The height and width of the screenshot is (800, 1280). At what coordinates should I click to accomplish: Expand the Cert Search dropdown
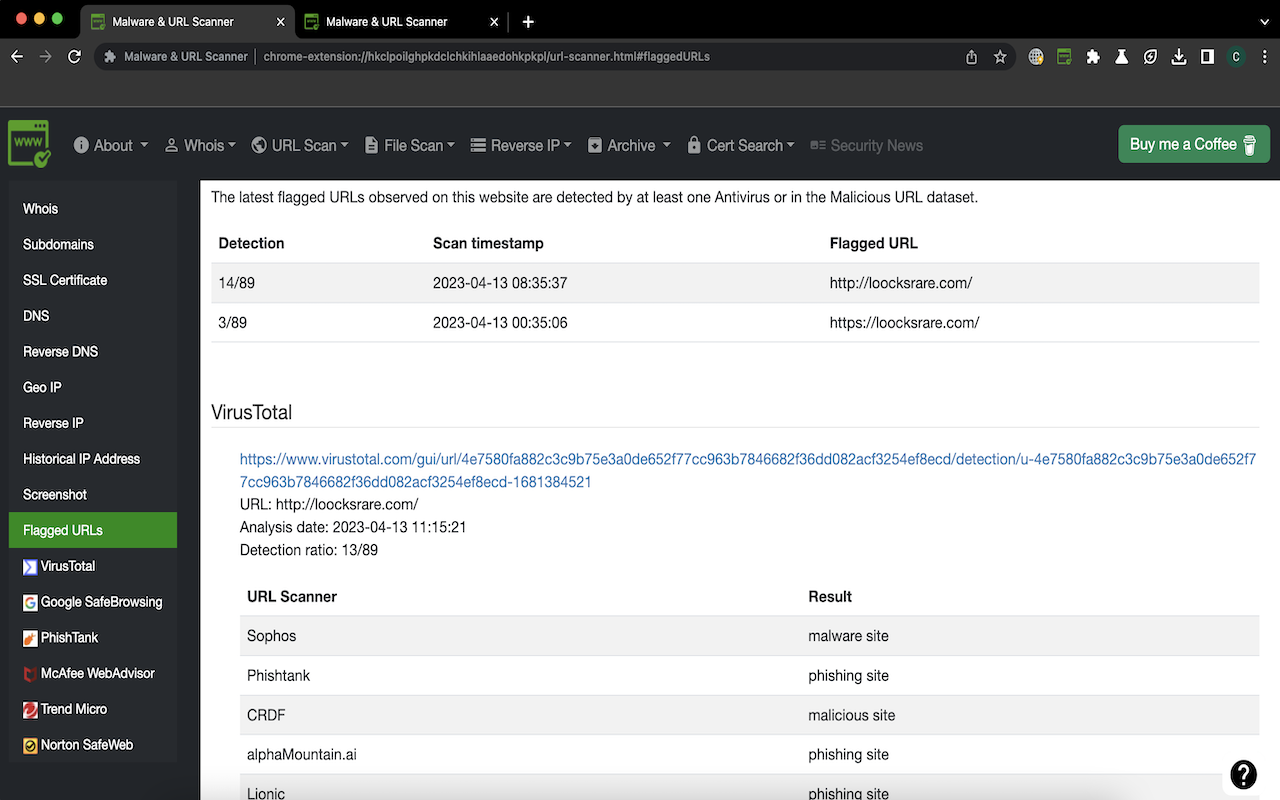tap(741, 146)
